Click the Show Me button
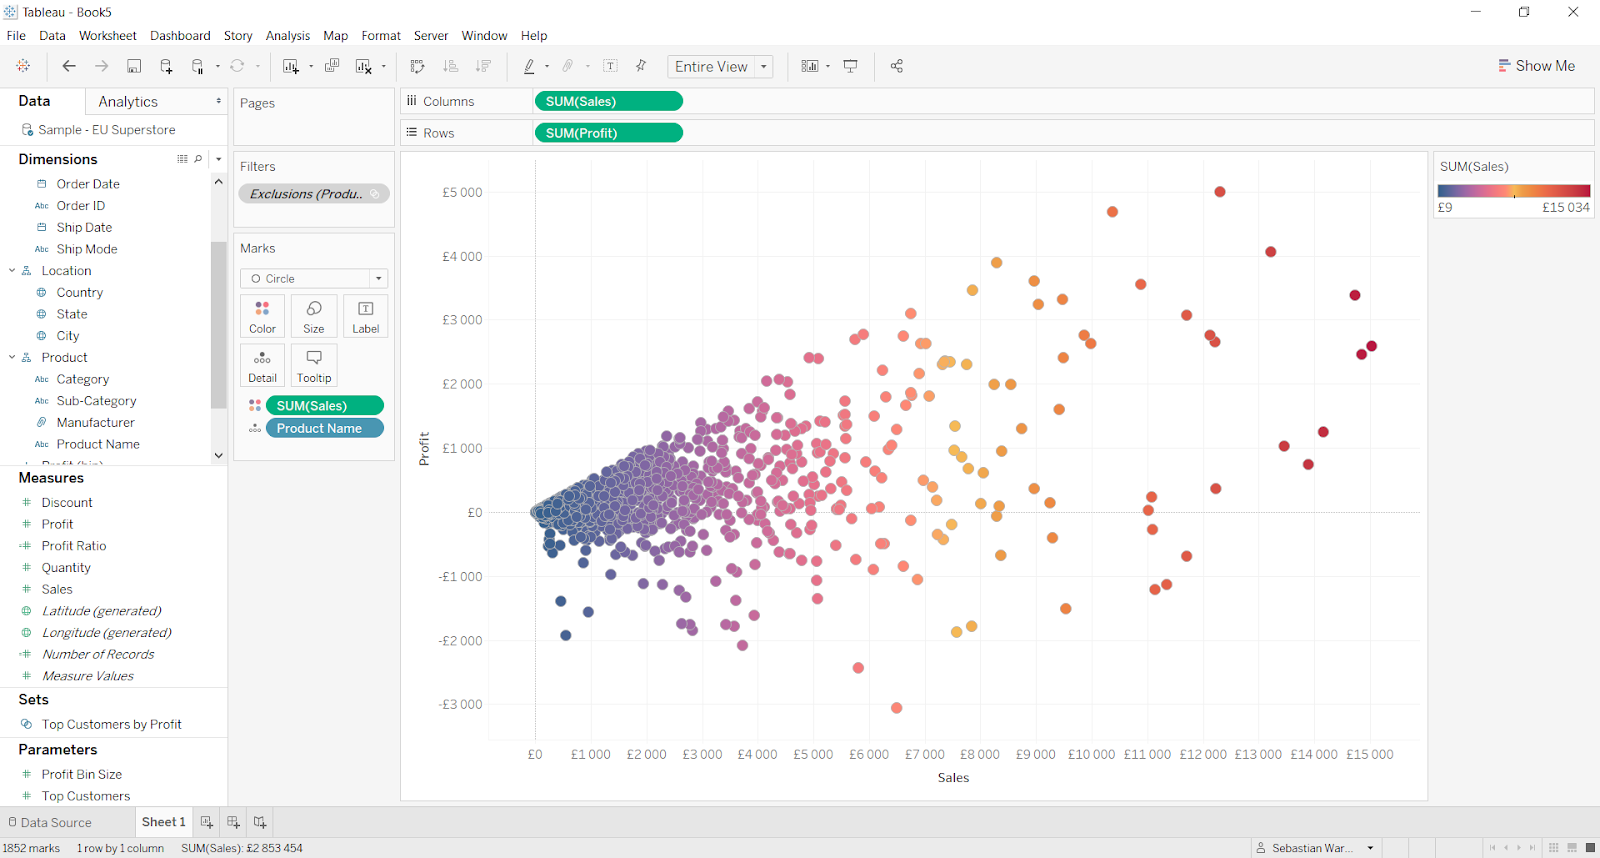Image resolution: width=1600 pixels, height=858 pixels. (1536, 66)
